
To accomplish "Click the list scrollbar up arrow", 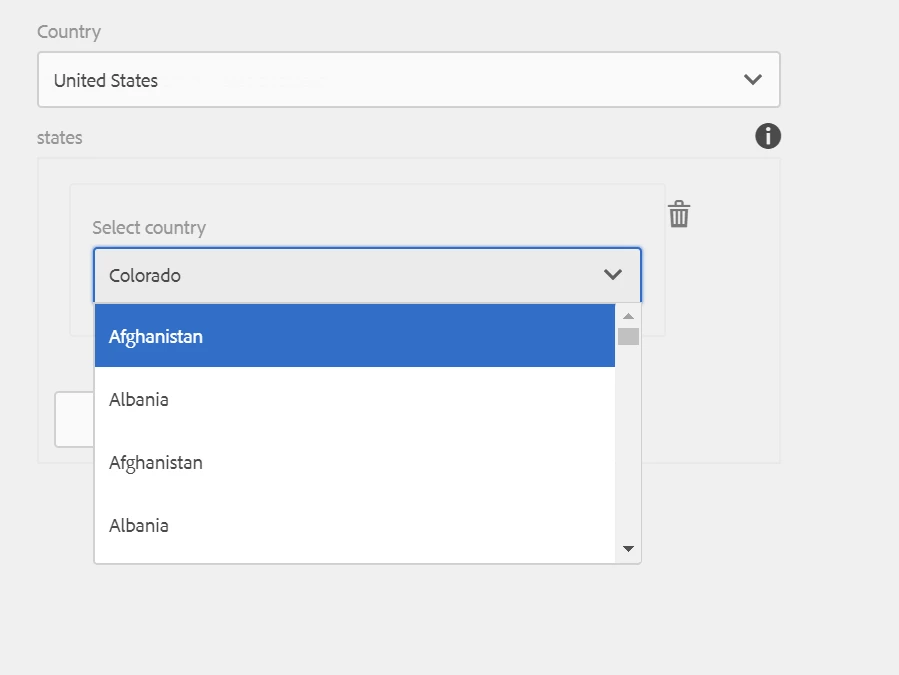I will 628,316.
